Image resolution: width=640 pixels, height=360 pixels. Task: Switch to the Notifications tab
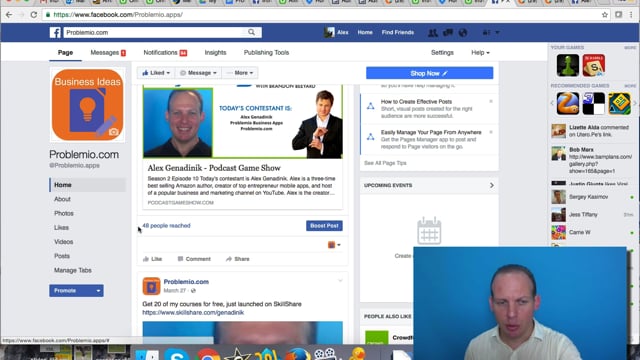click(x=165, y=53)
